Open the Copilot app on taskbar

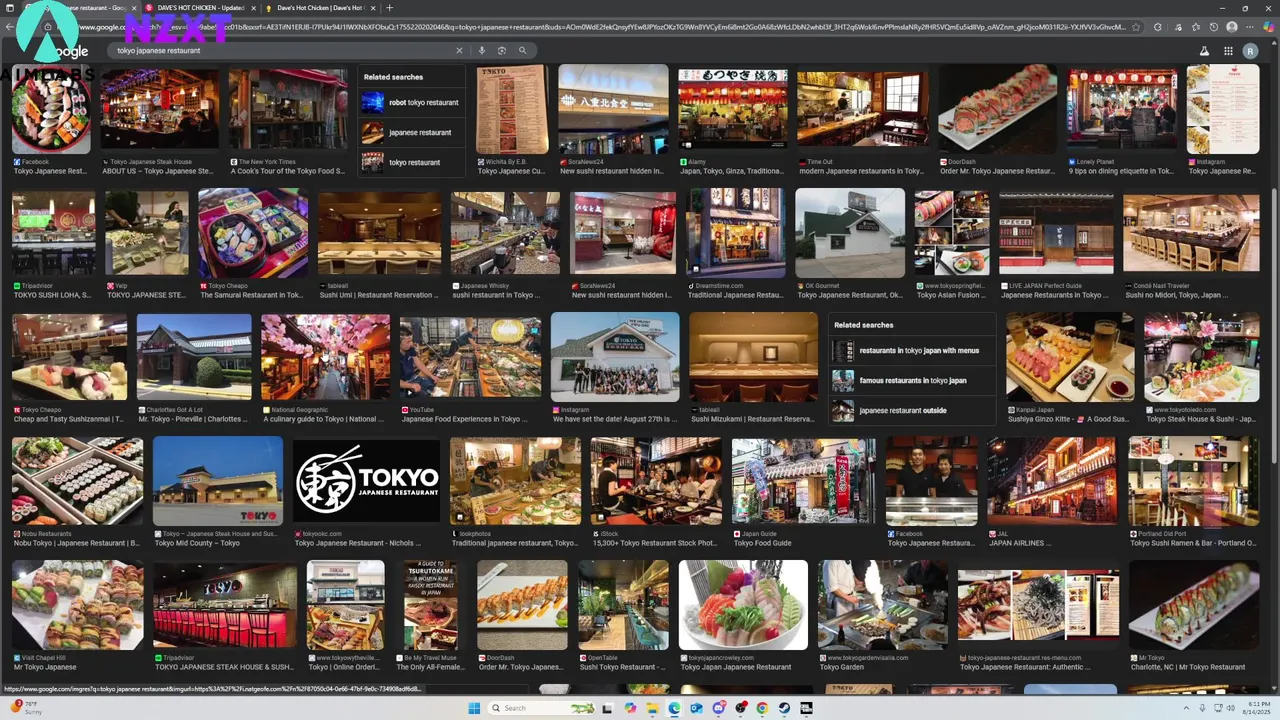629,708
